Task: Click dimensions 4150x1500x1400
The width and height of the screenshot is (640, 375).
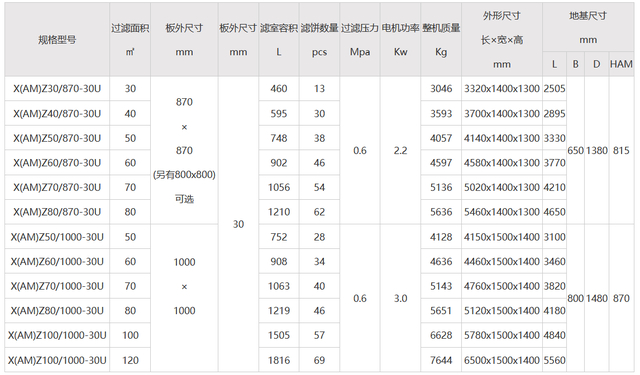Action: [x=502, y=237]
